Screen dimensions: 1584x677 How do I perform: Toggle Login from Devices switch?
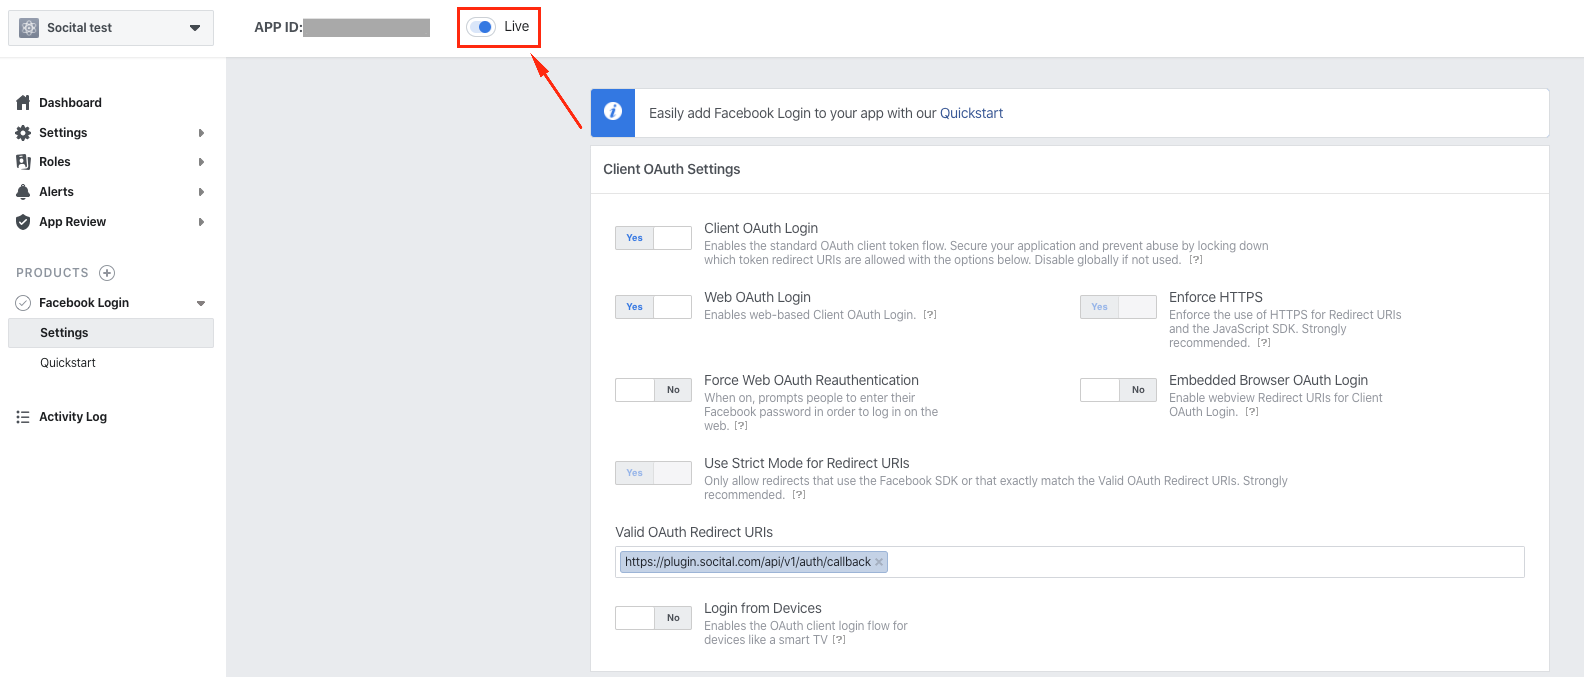(x=653, y=618)
